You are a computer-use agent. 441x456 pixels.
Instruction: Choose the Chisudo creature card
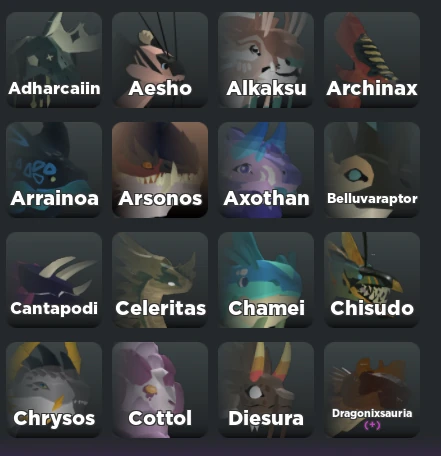372,280
